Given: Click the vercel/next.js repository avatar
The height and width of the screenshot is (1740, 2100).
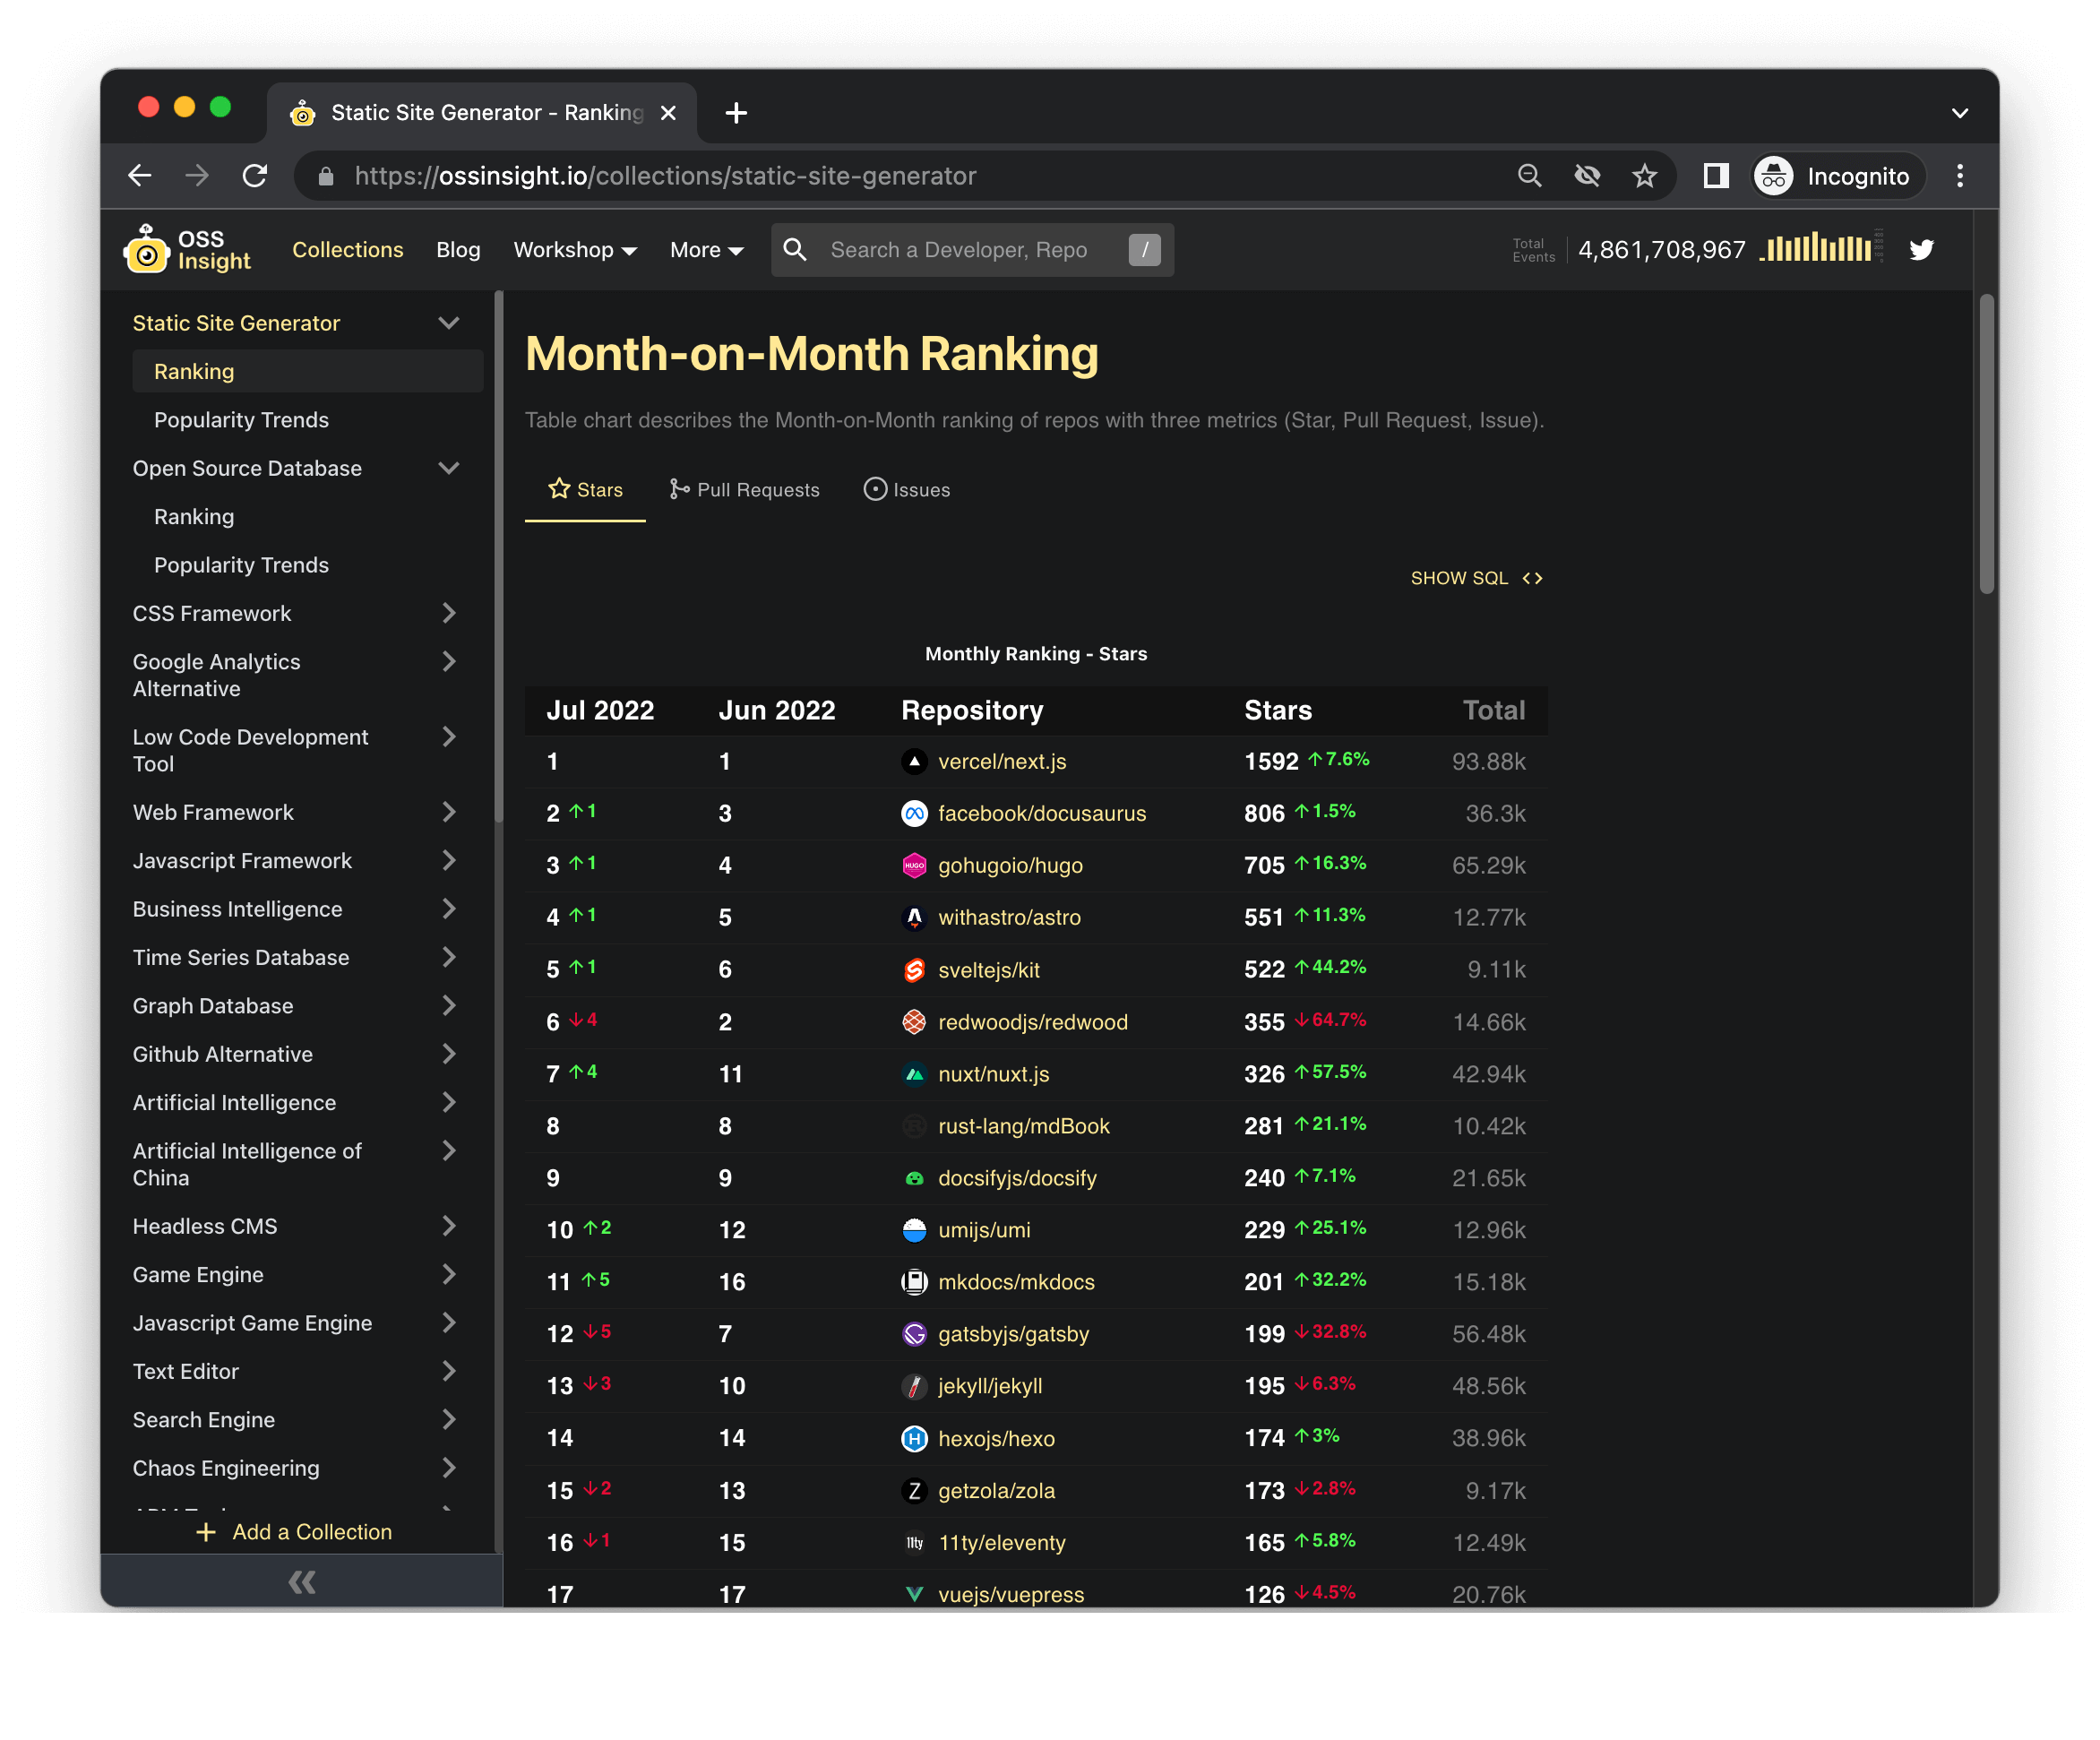Looking at the screenshot, I should click(914, 762).
